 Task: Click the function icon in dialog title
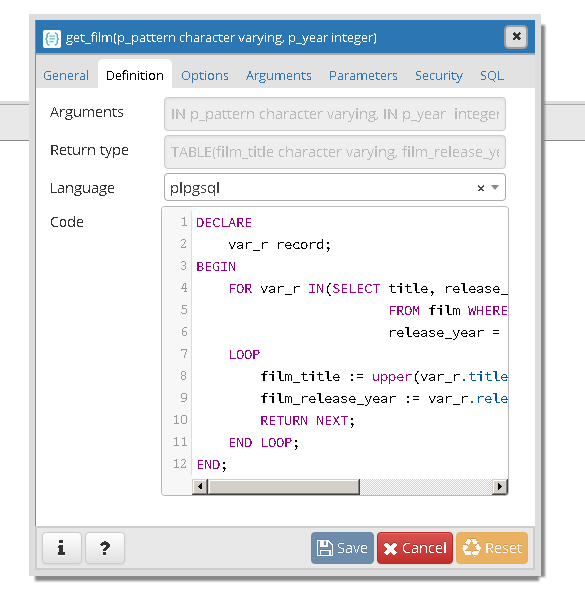click(52, 38)
